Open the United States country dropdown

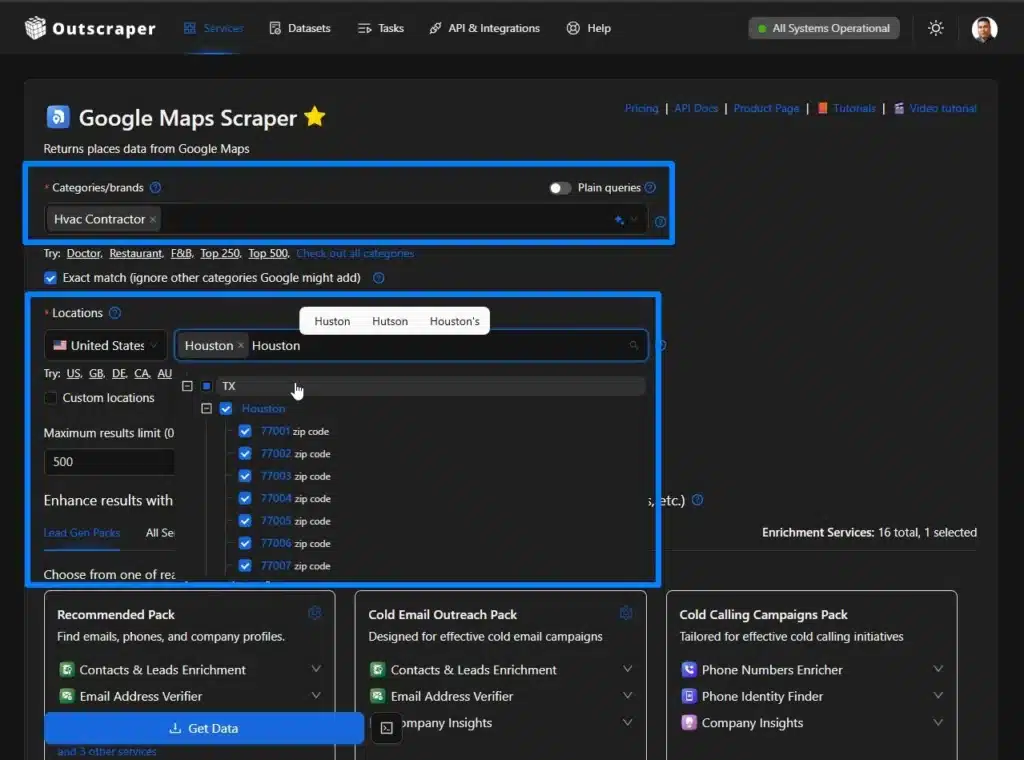(x=106, y=346)
